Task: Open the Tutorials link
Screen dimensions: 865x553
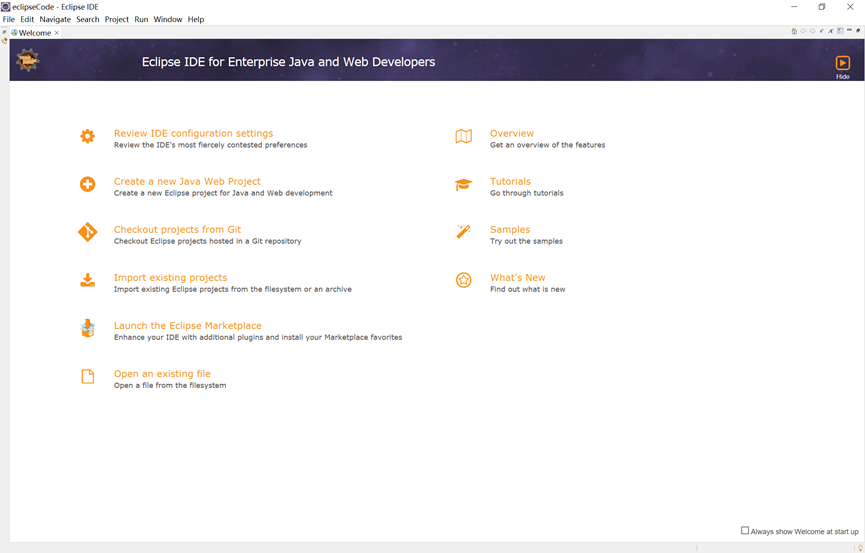Action: click(x=510, y=182)
